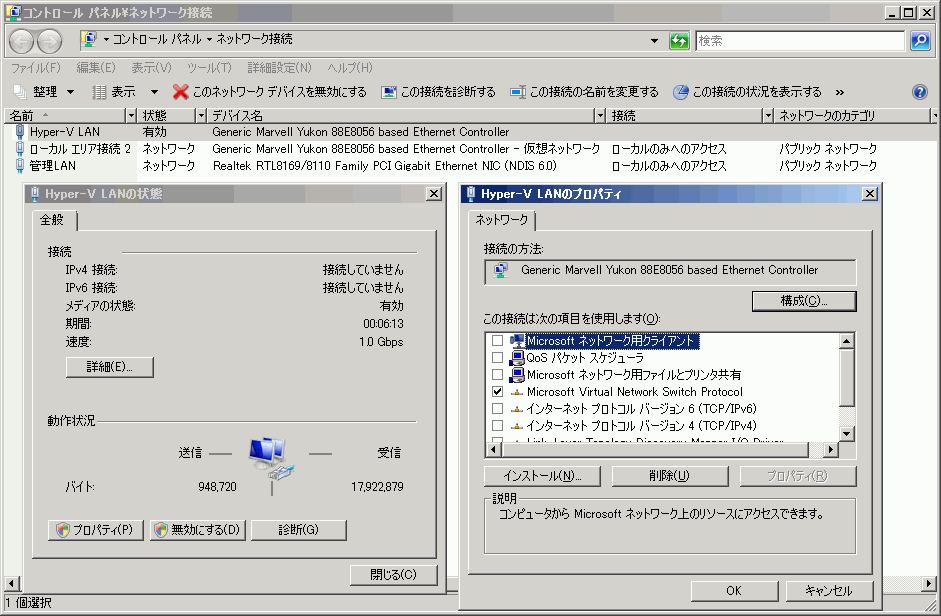Click the help question mark icon
Image resolution: width=941 pixels, height=616 pixels.
[920, 92]
